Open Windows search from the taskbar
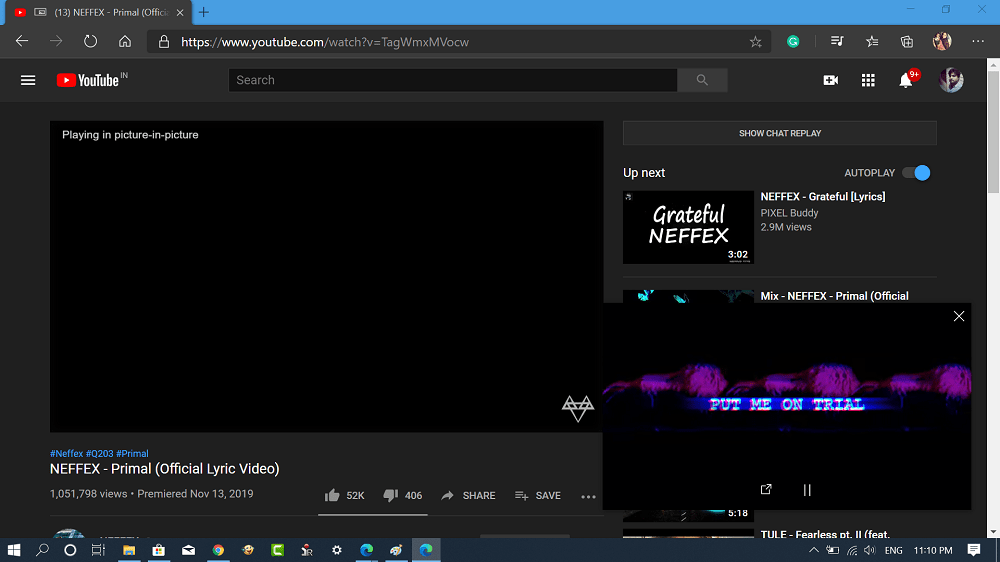The image size is (1000, 562). click(42, 550)
